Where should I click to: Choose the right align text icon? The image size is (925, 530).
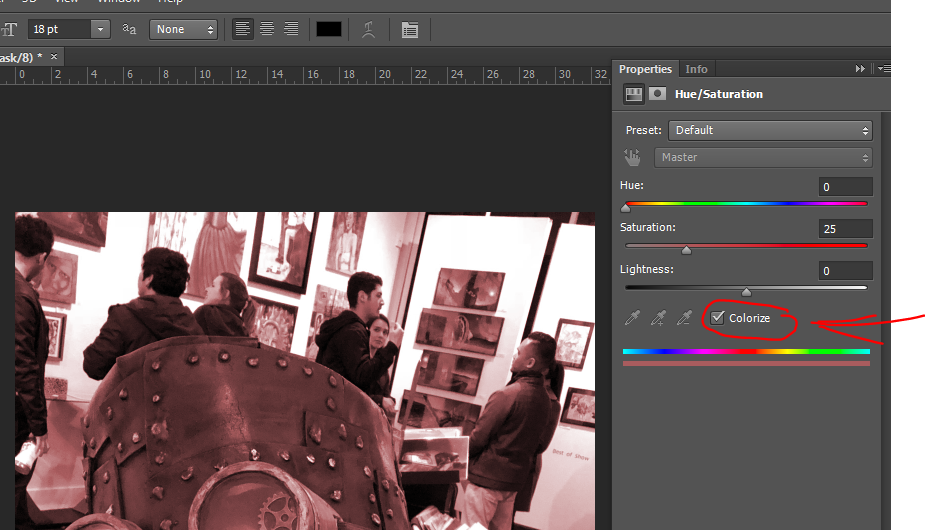pos(291,29)
